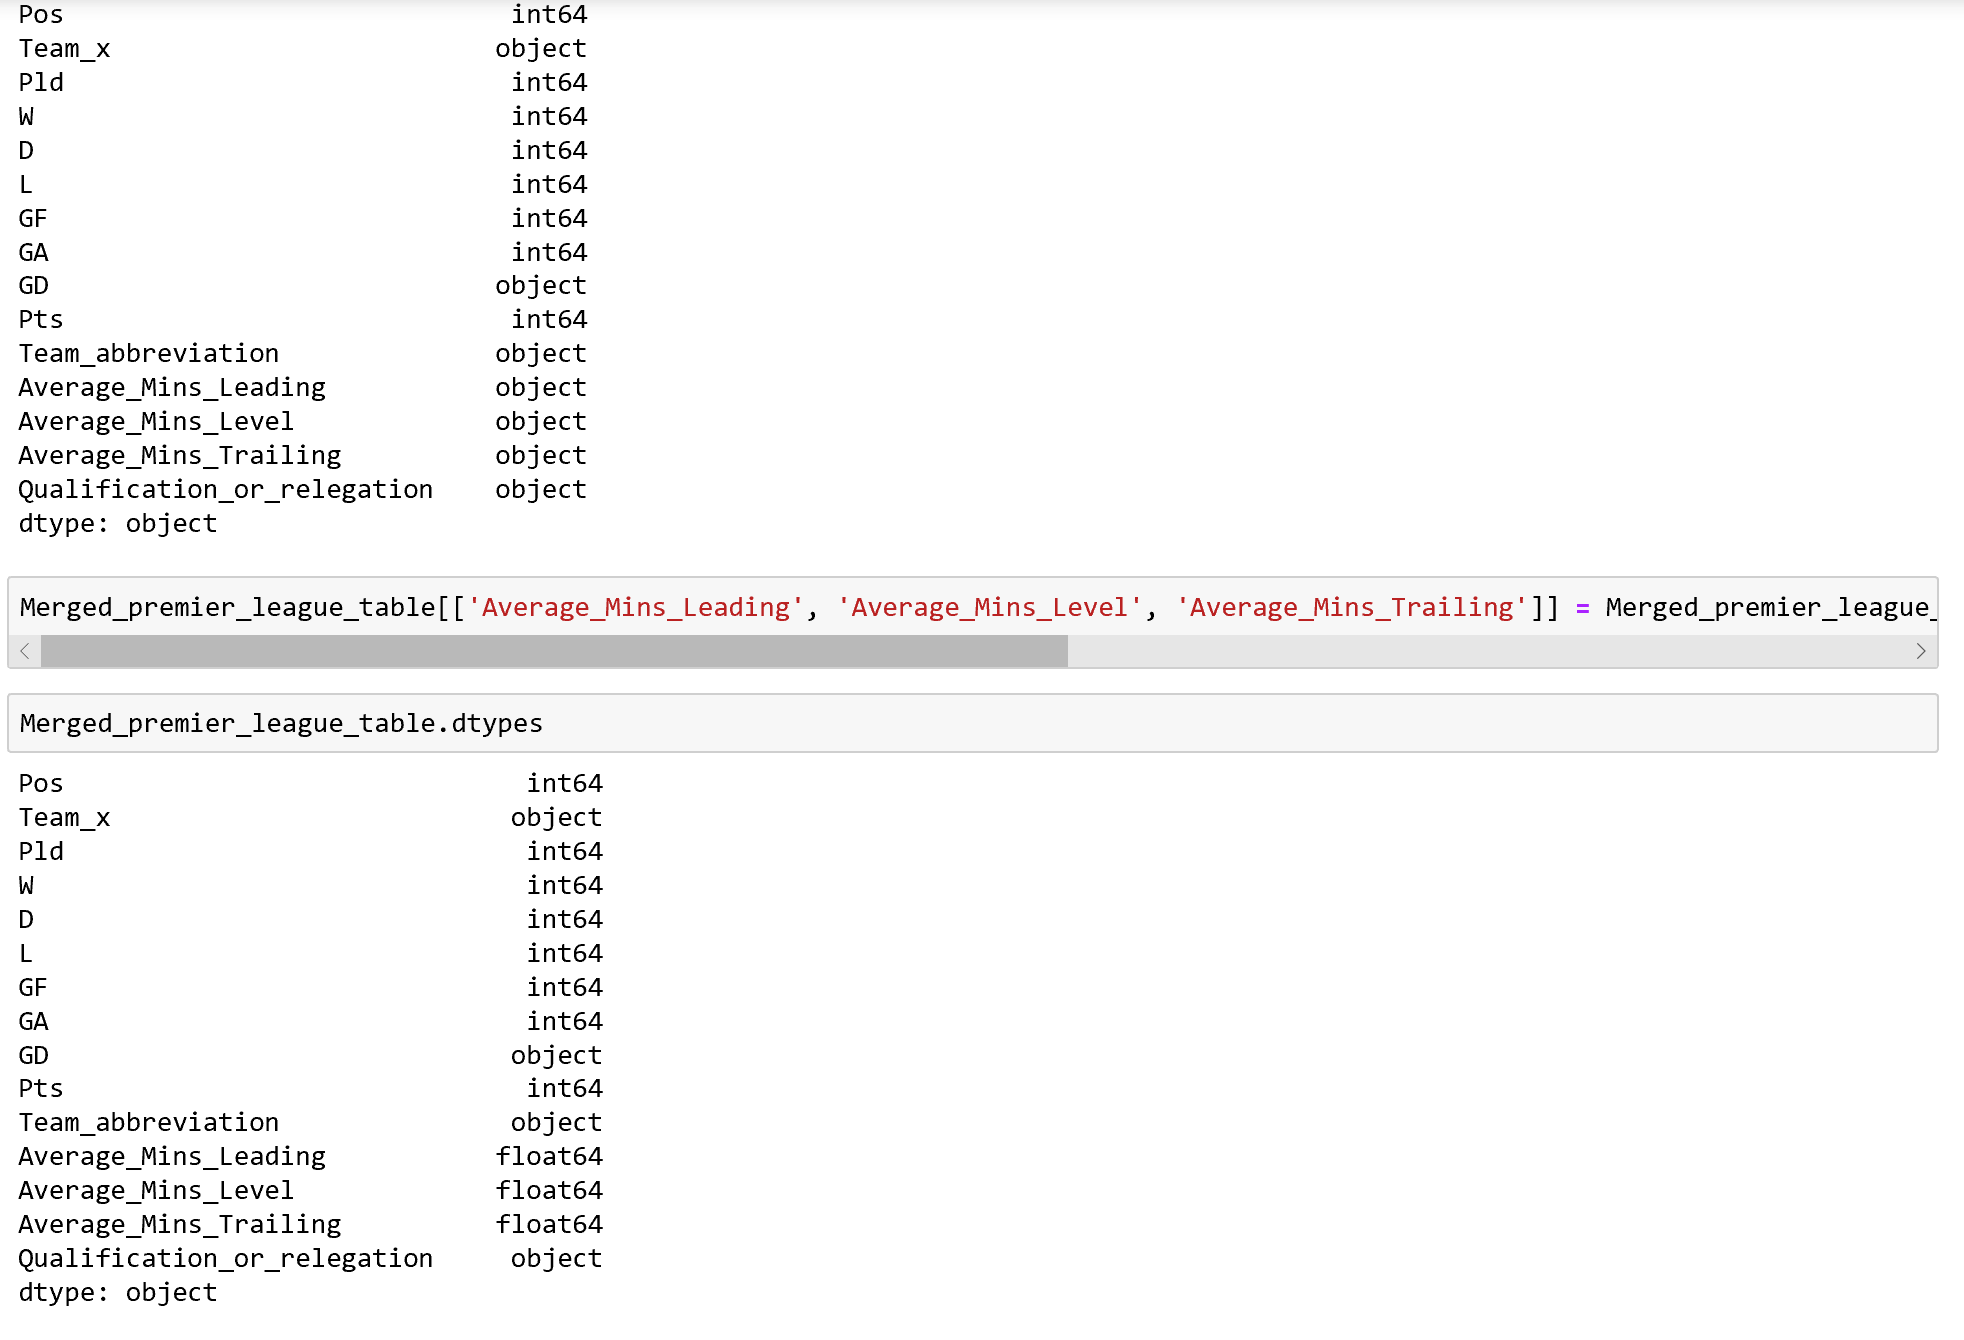This screenshot has height=1340, width=1964.
Task: Click the purple equals operator in code
Action: click(1583, 607)
